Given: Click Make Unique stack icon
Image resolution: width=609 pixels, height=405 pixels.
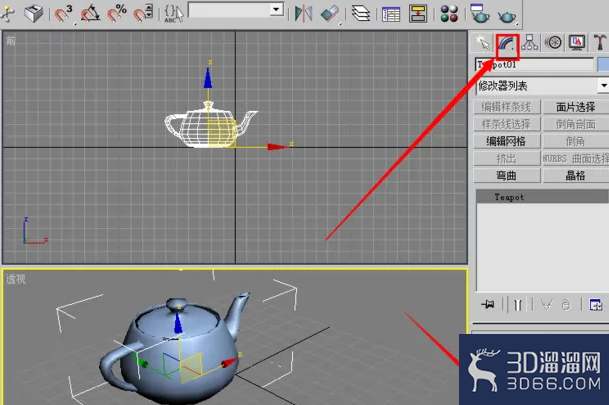Looking at the screenshot, I should point(546,305).
